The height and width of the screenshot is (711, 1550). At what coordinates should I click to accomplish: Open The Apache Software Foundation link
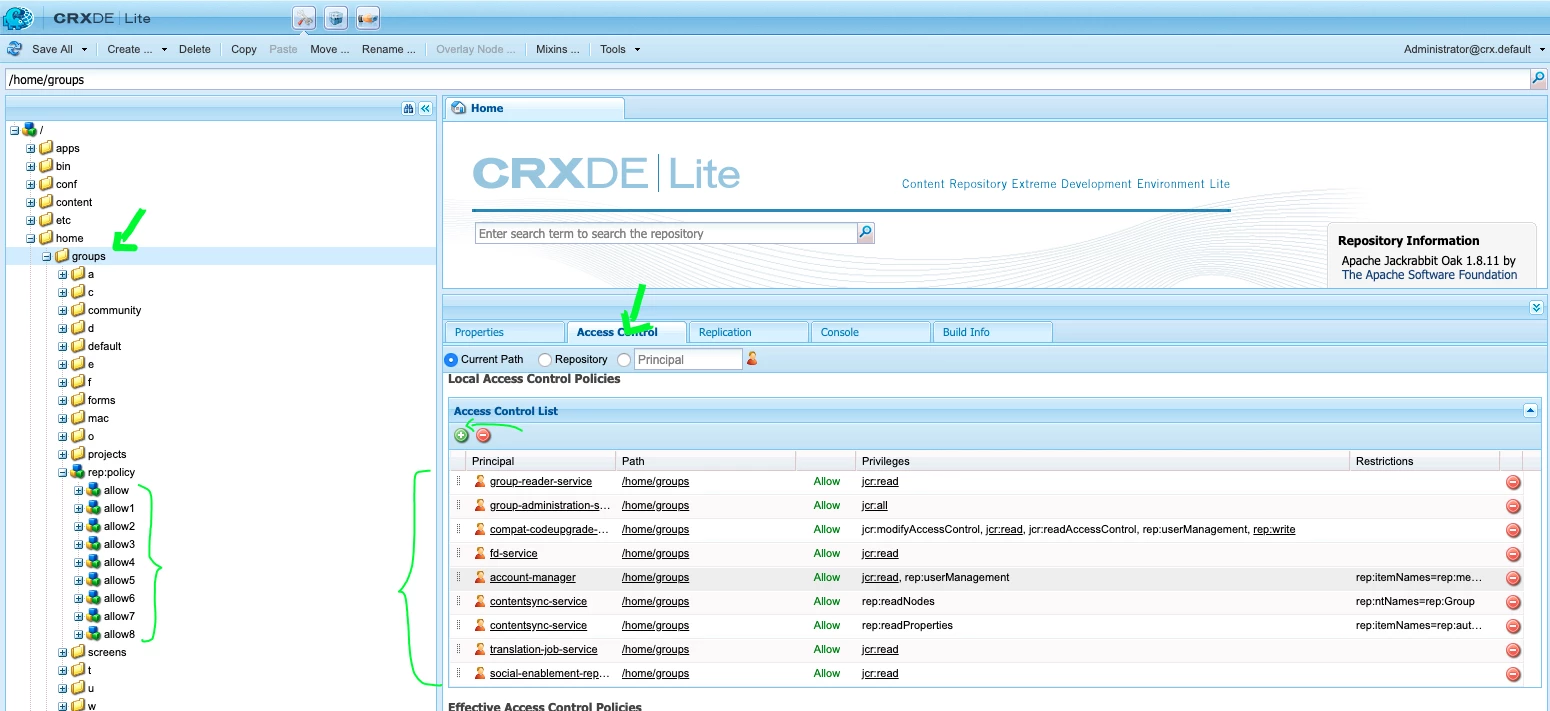[1429, 275]
